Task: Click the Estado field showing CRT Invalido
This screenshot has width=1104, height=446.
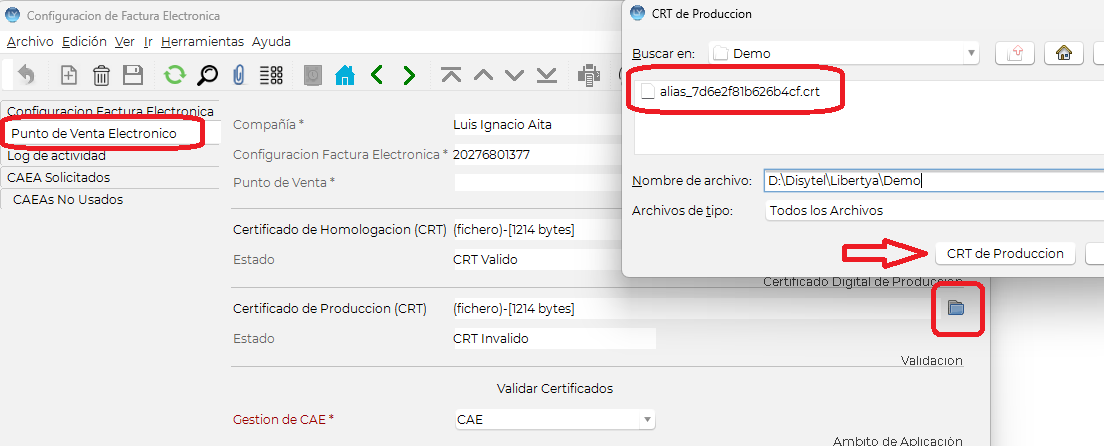Action: point(554,338)
